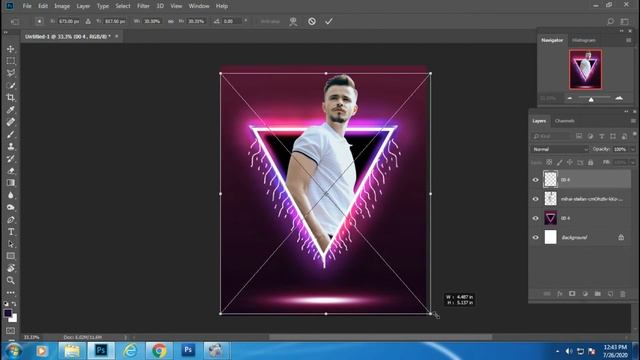Screen dimensions: 640x360
Task: Cancel the transform with the circle-slash icon
Action: (312, 21)
